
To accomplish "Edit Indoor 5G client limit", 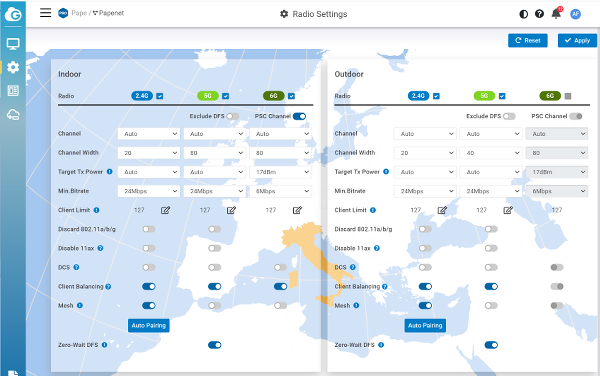I will (x=231, y=210).
